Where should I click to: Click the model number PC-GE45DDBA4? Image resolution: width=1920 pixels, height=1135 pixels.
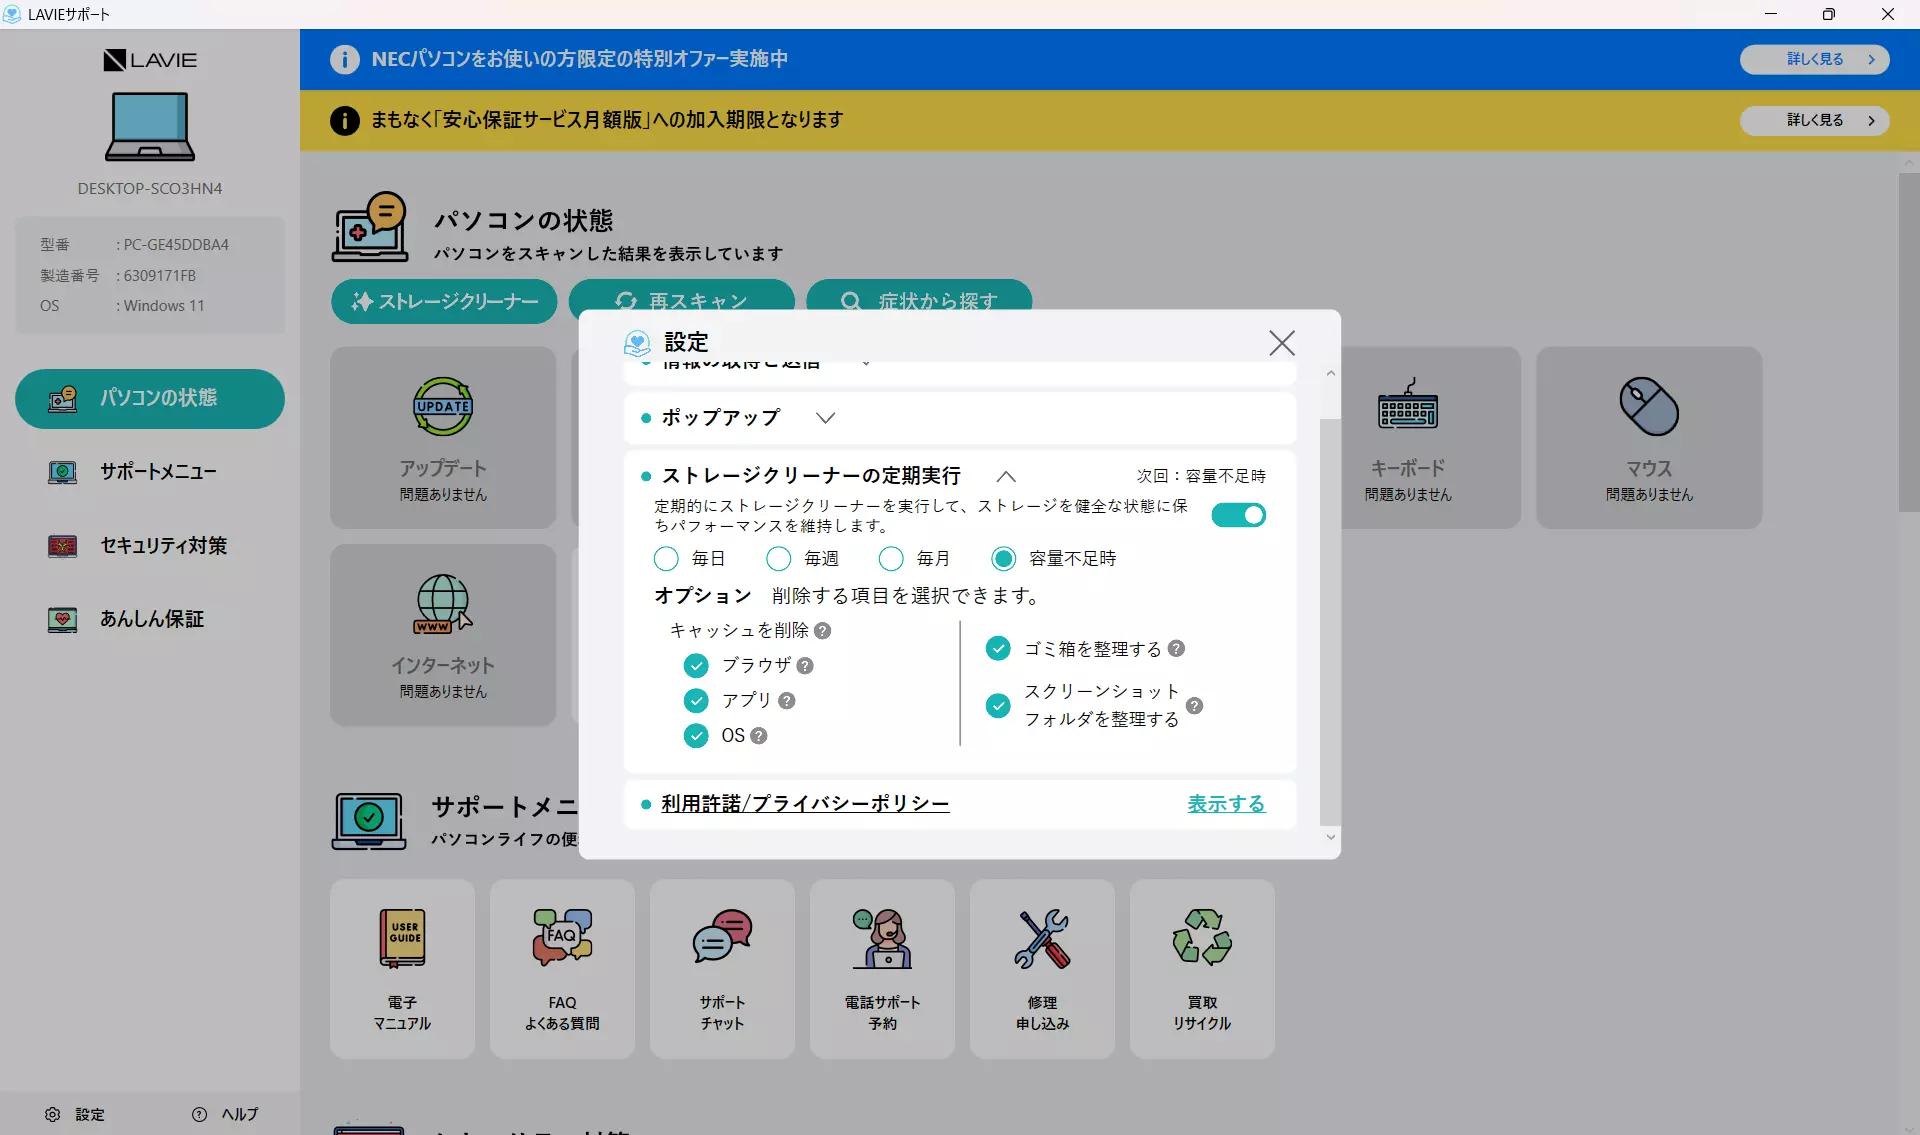(x=176, y=245)
